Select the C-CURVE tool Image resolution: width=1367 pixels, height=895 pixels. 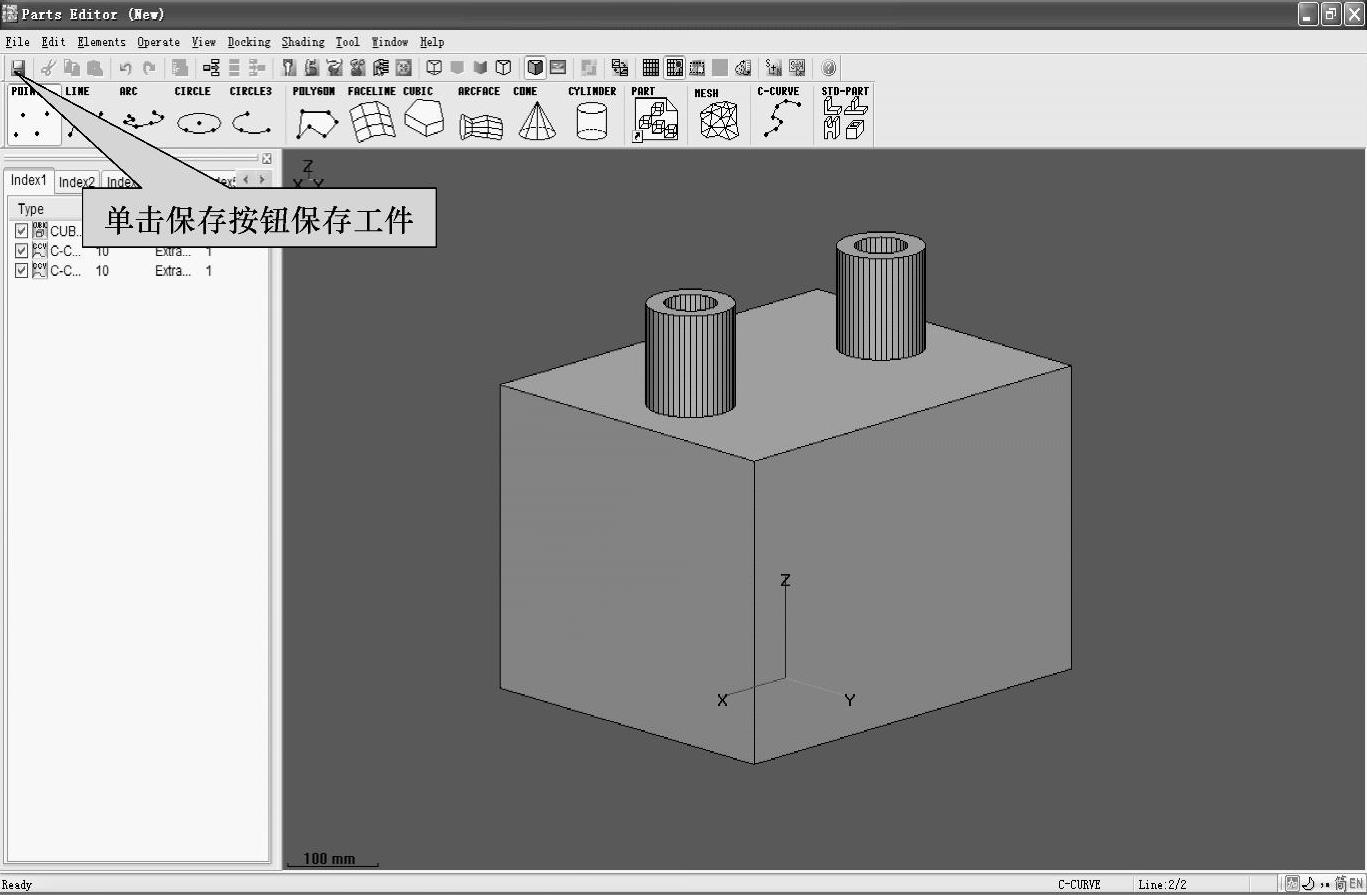pyautogui.click(x=778, y=116)
